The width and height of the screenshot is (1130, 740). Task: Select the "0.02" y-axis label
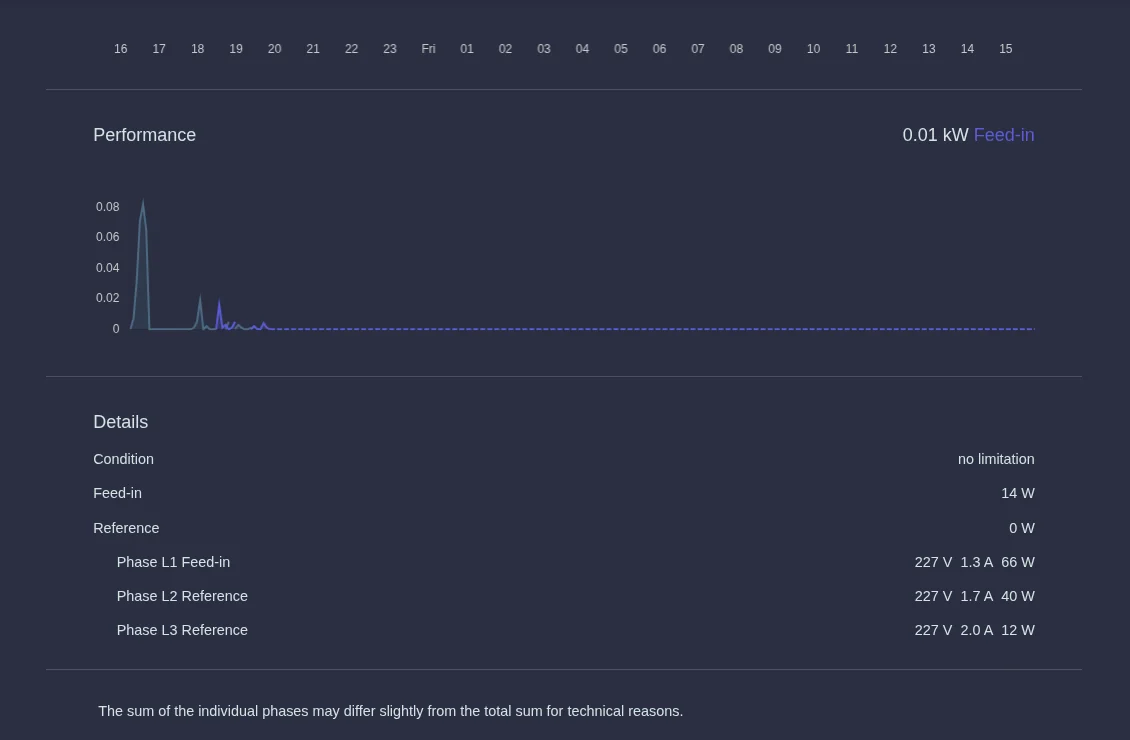[107, 298]
